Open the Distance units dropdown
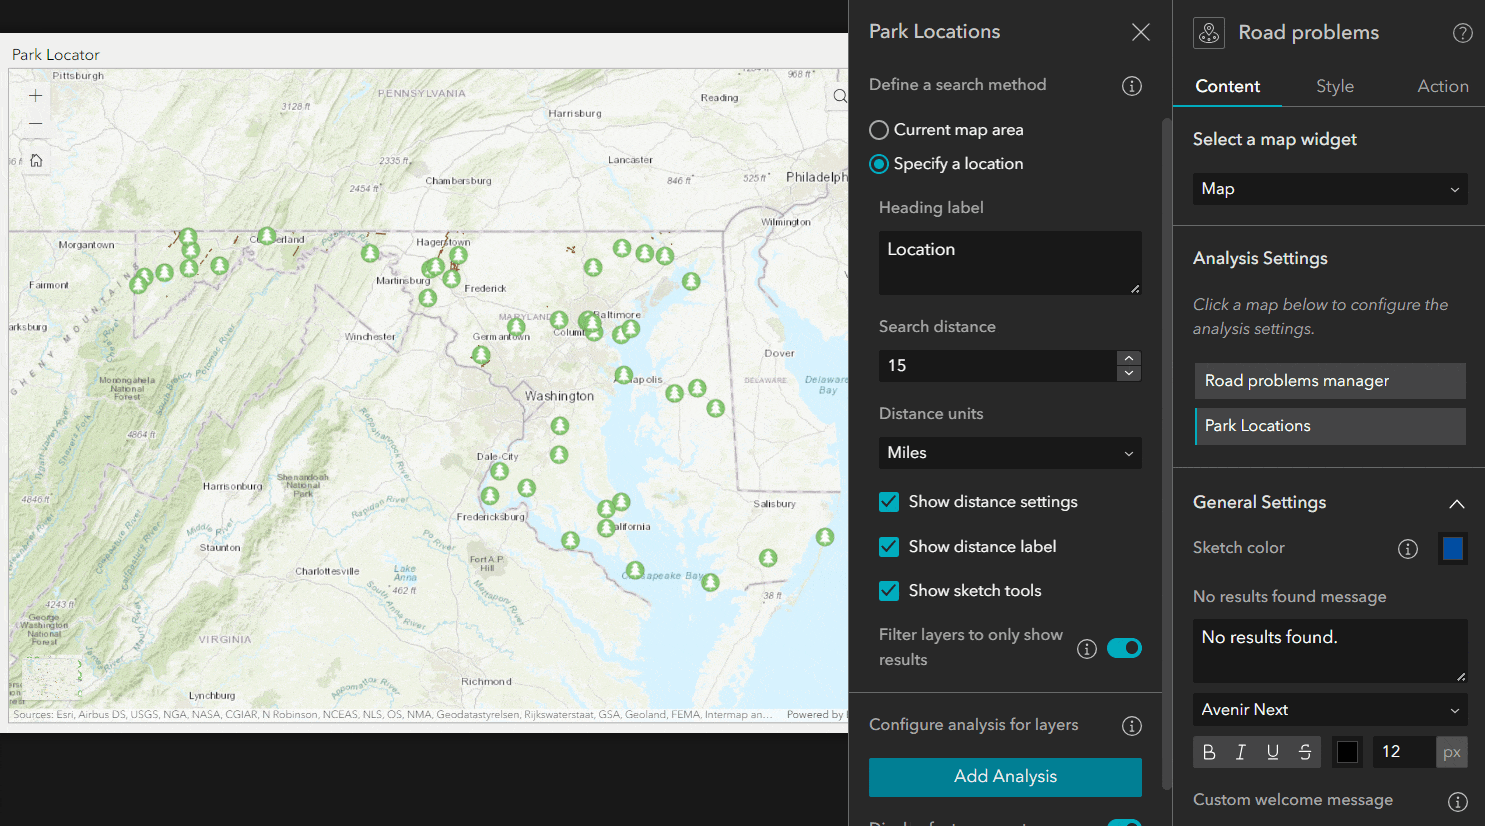The image size is (1485, 826). click(1009, 453)
